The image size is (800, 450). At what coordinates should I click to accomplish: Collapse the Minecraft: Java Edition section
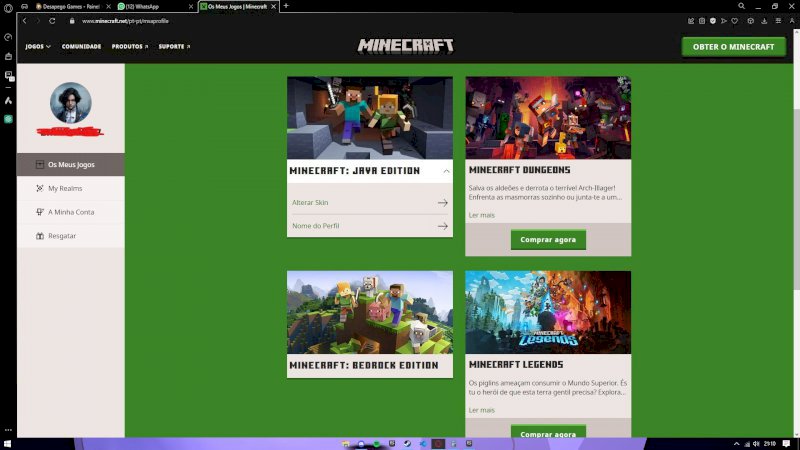click(x=446, y=171)
